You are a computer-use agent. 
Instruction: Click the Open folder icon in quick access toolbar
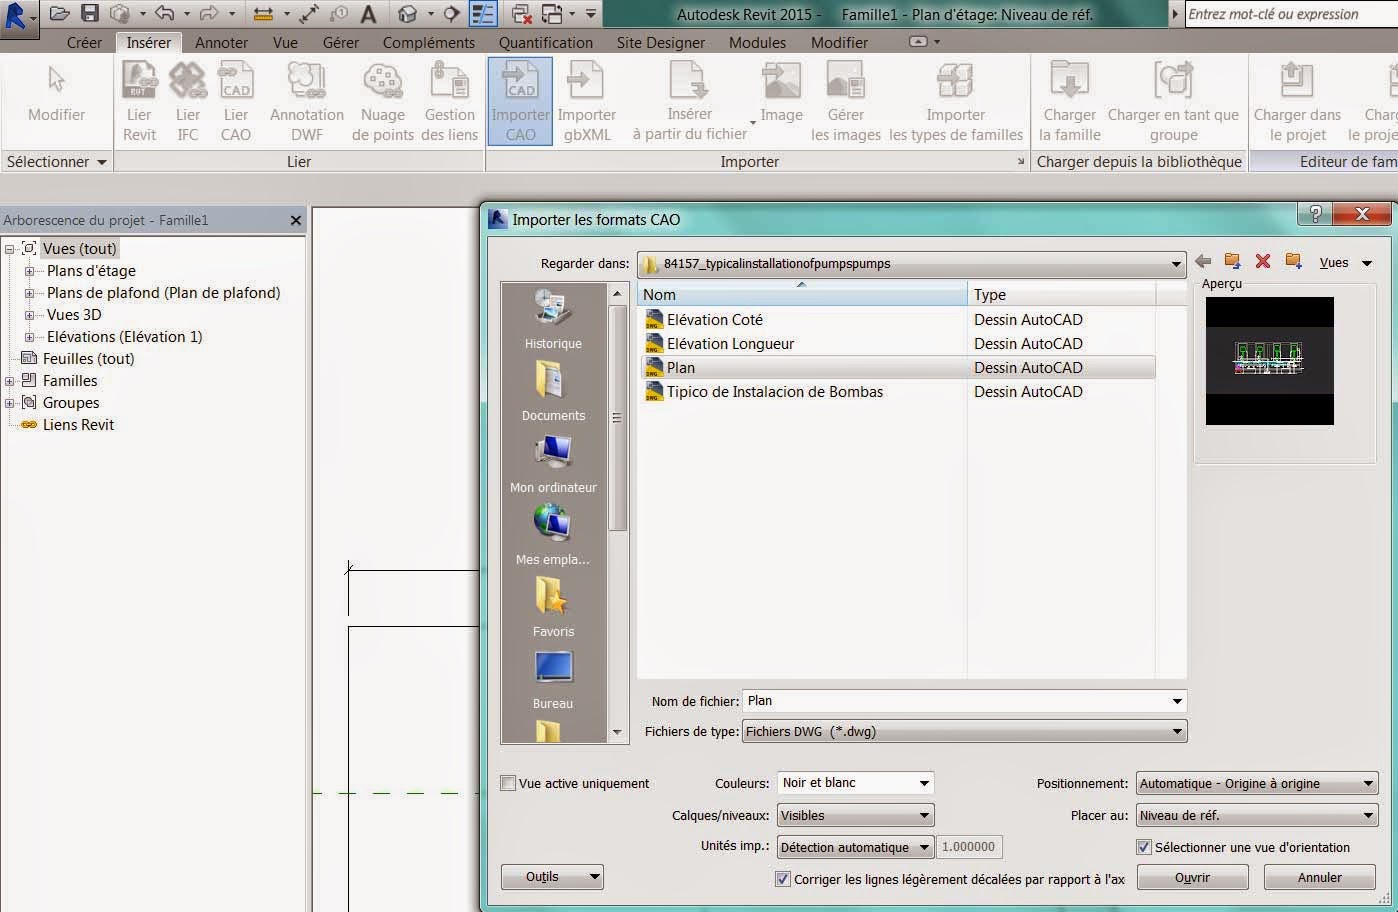(x=60, y=14)
